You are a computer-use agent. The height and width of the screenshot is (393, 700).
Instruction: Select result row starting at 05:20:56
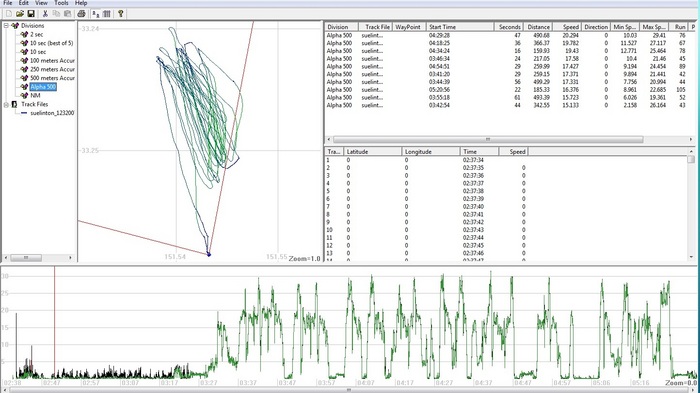click(x=510, y=90)
